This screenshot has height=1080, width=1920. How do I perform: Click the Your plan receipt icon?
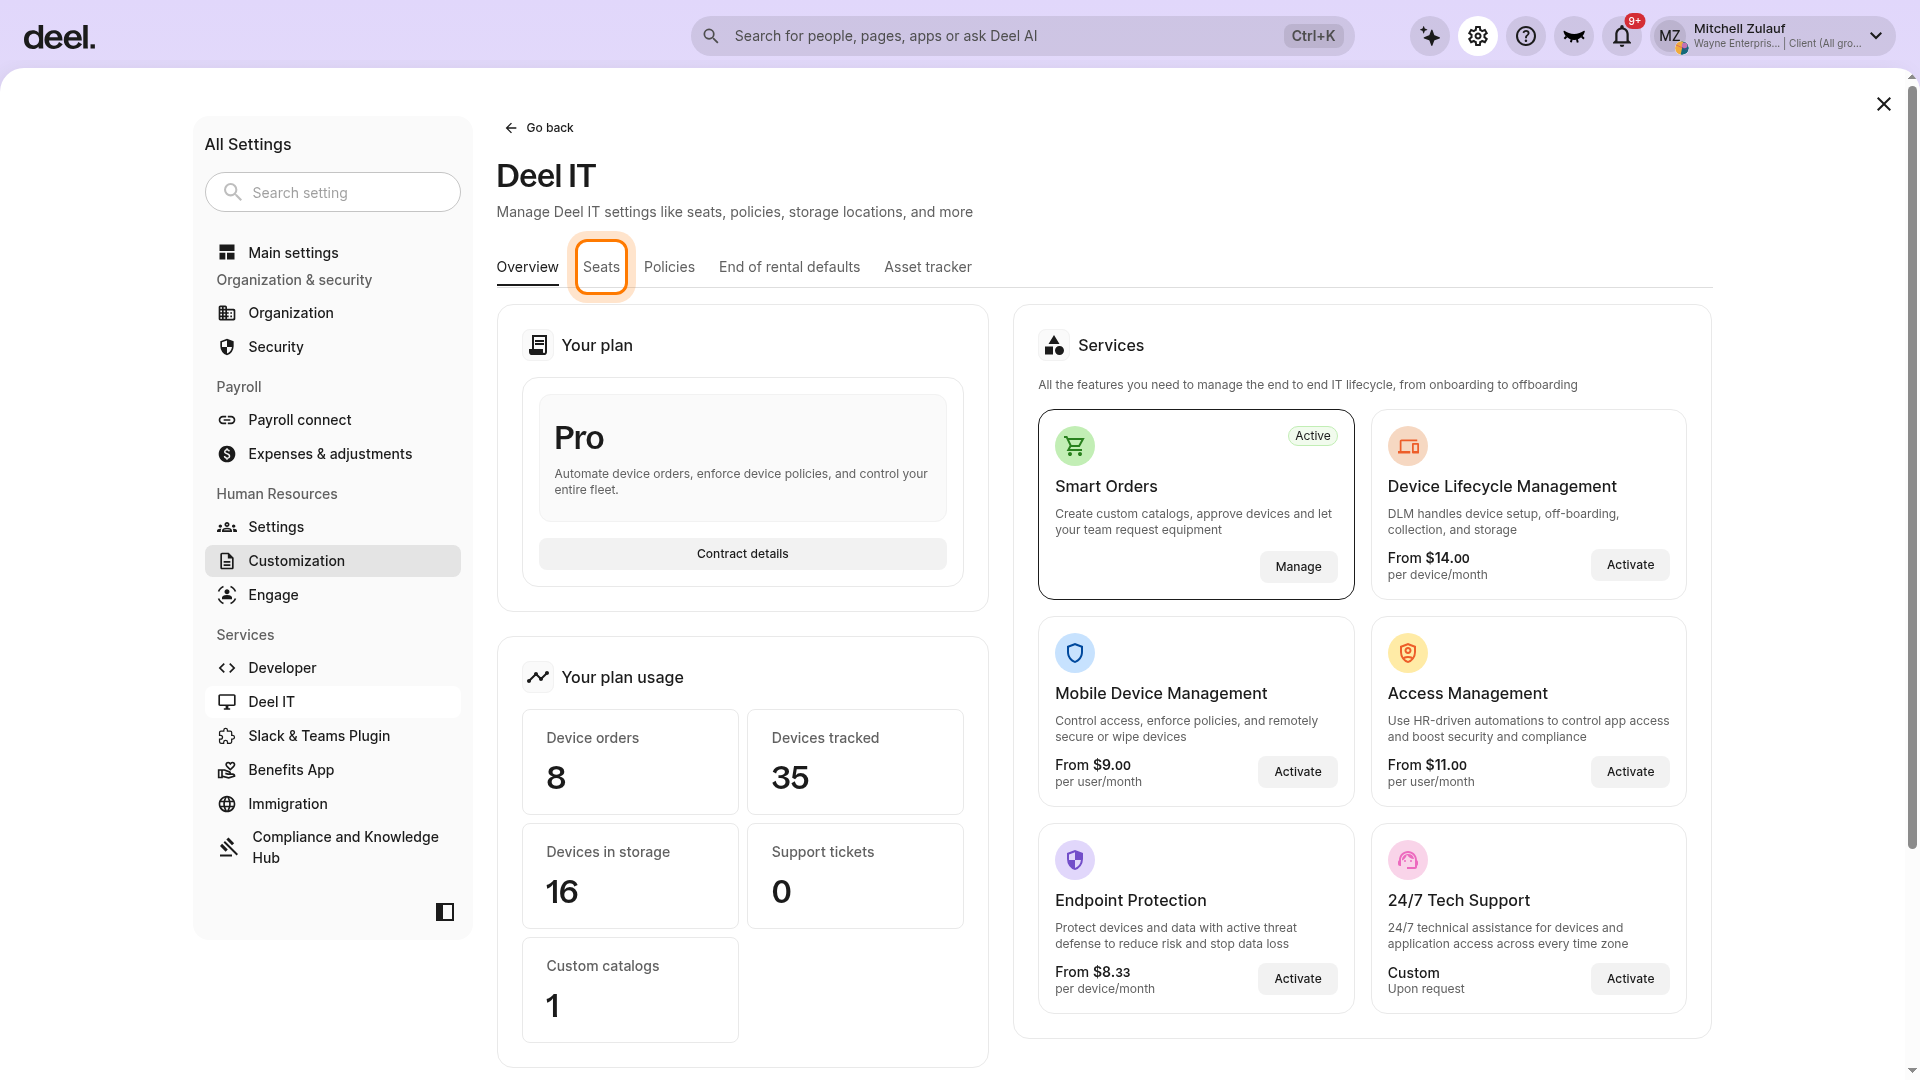pyautogui.click(x=538, y=345)
